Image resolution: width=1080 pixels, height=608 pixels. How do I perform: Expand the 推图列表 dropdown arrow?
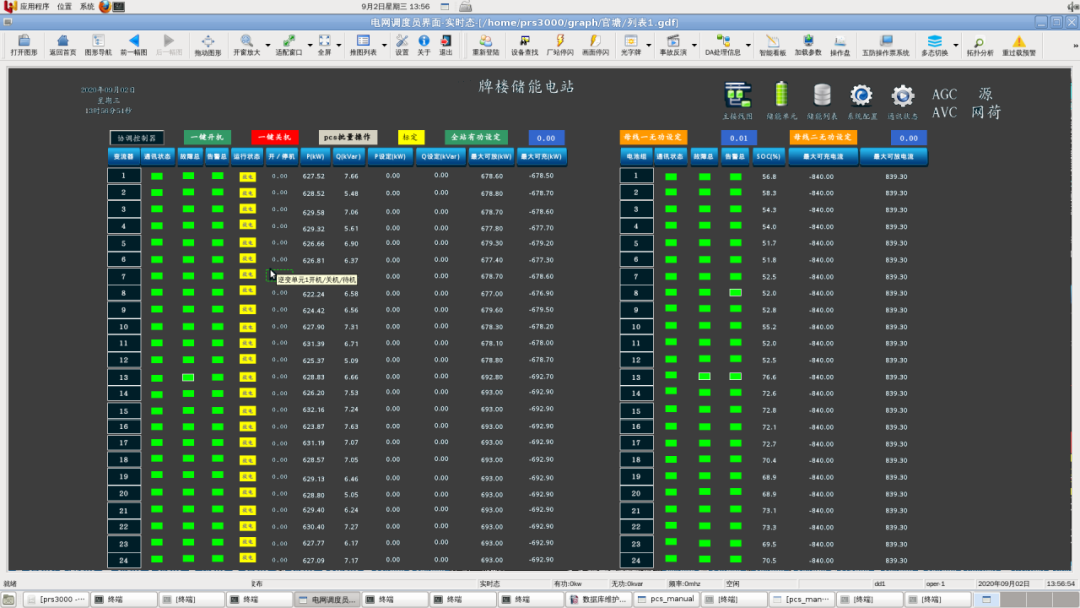point(383,44)
